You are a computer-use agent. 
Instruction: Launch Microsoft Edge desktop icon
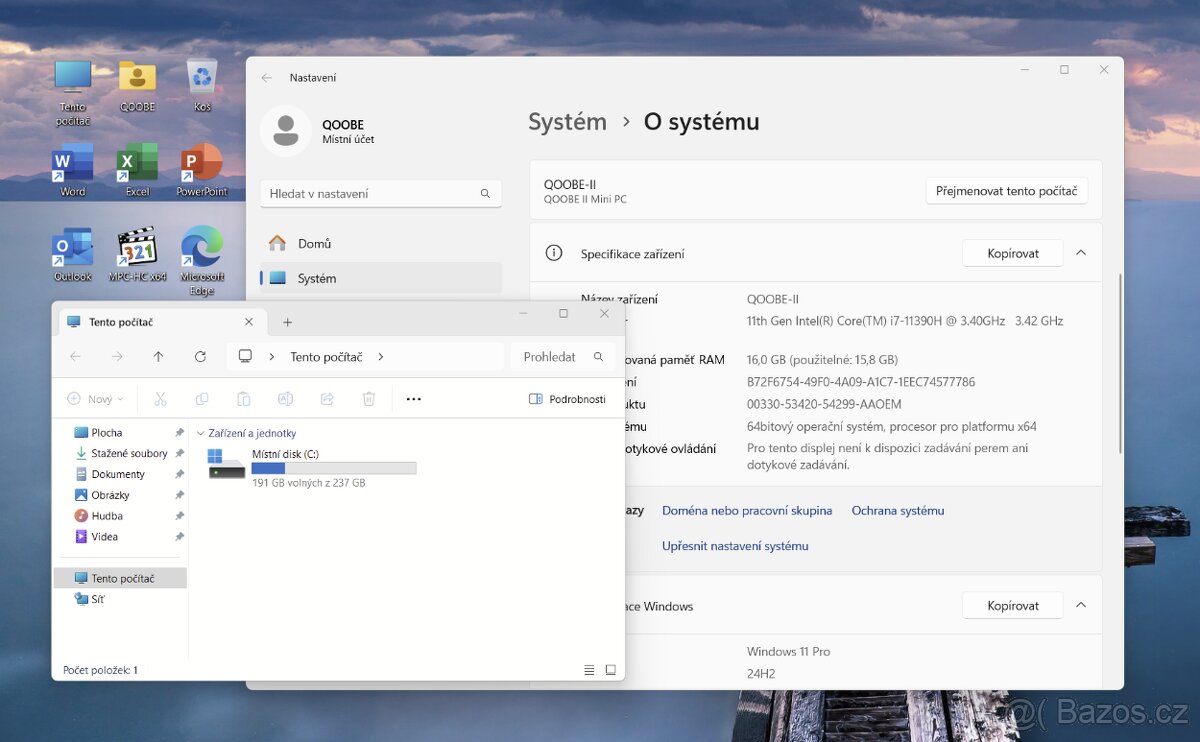click(x=202, y=248)
